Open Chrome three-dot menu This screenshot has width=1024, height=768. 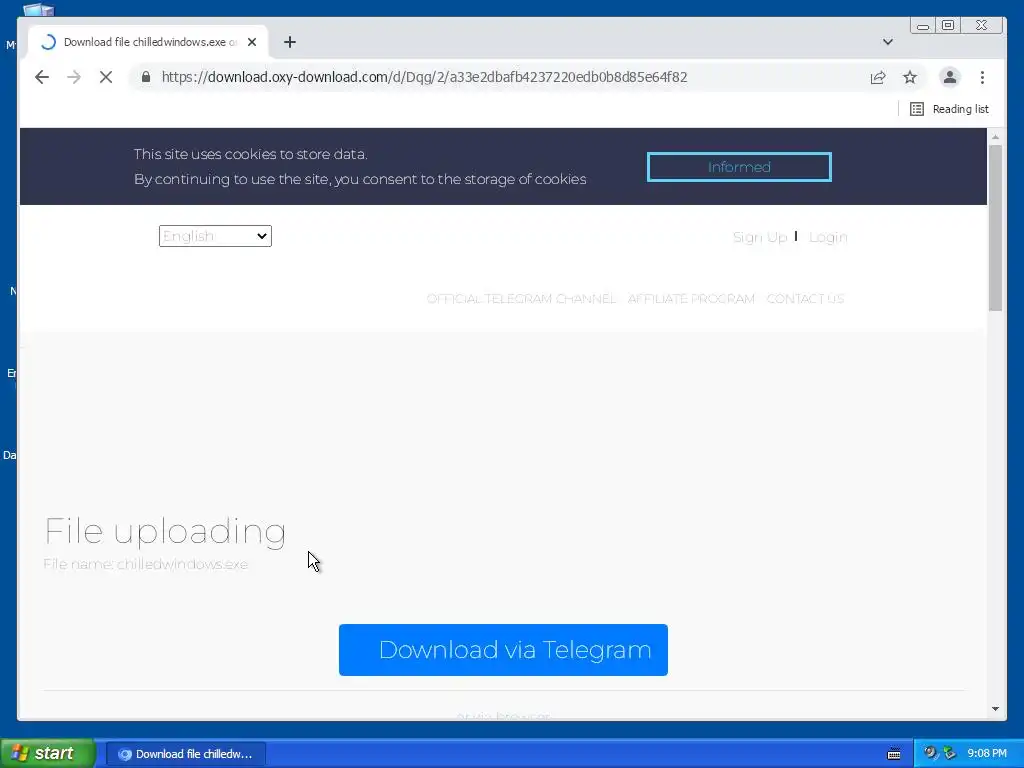(x=982, y=77)
